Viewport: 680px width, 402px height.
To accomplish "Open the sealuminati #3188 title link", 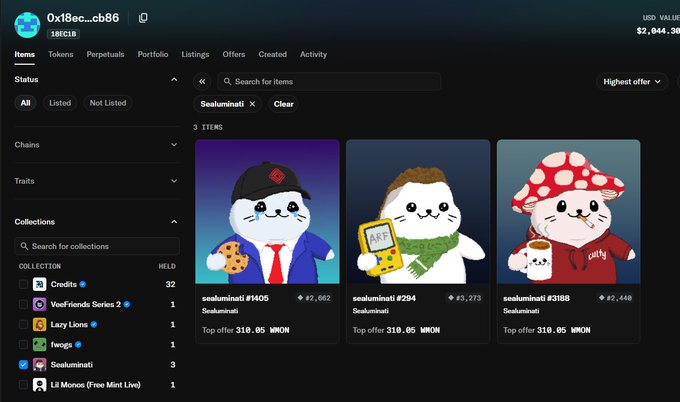I will click(x=536, y=298).
